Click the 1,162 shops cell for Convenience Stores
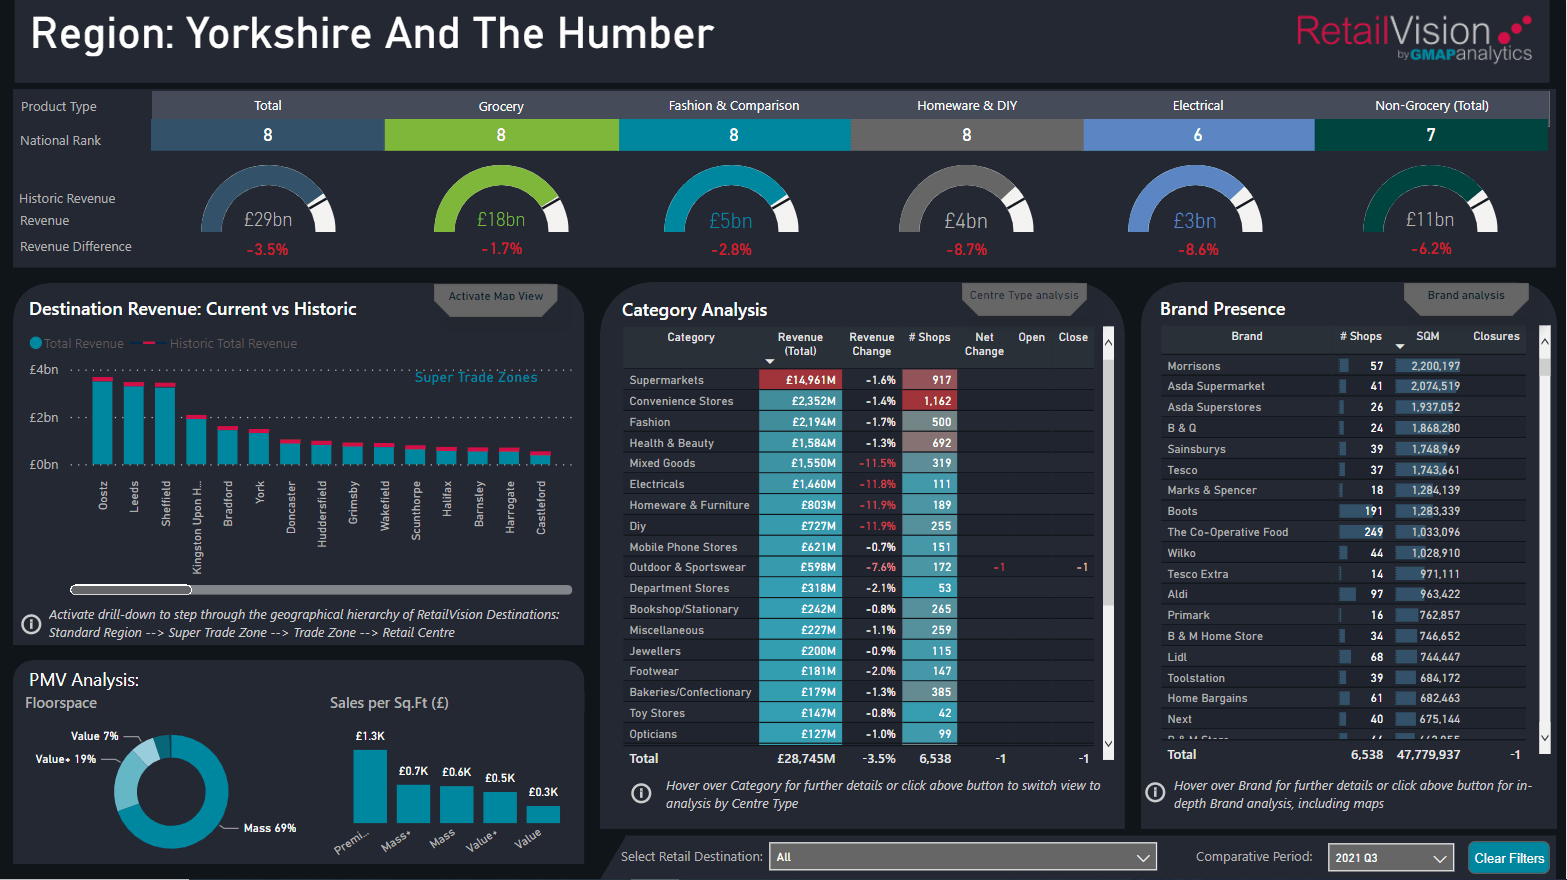Image resolution: width=1567 pixels, height=880 pixels. click(929, 401)
